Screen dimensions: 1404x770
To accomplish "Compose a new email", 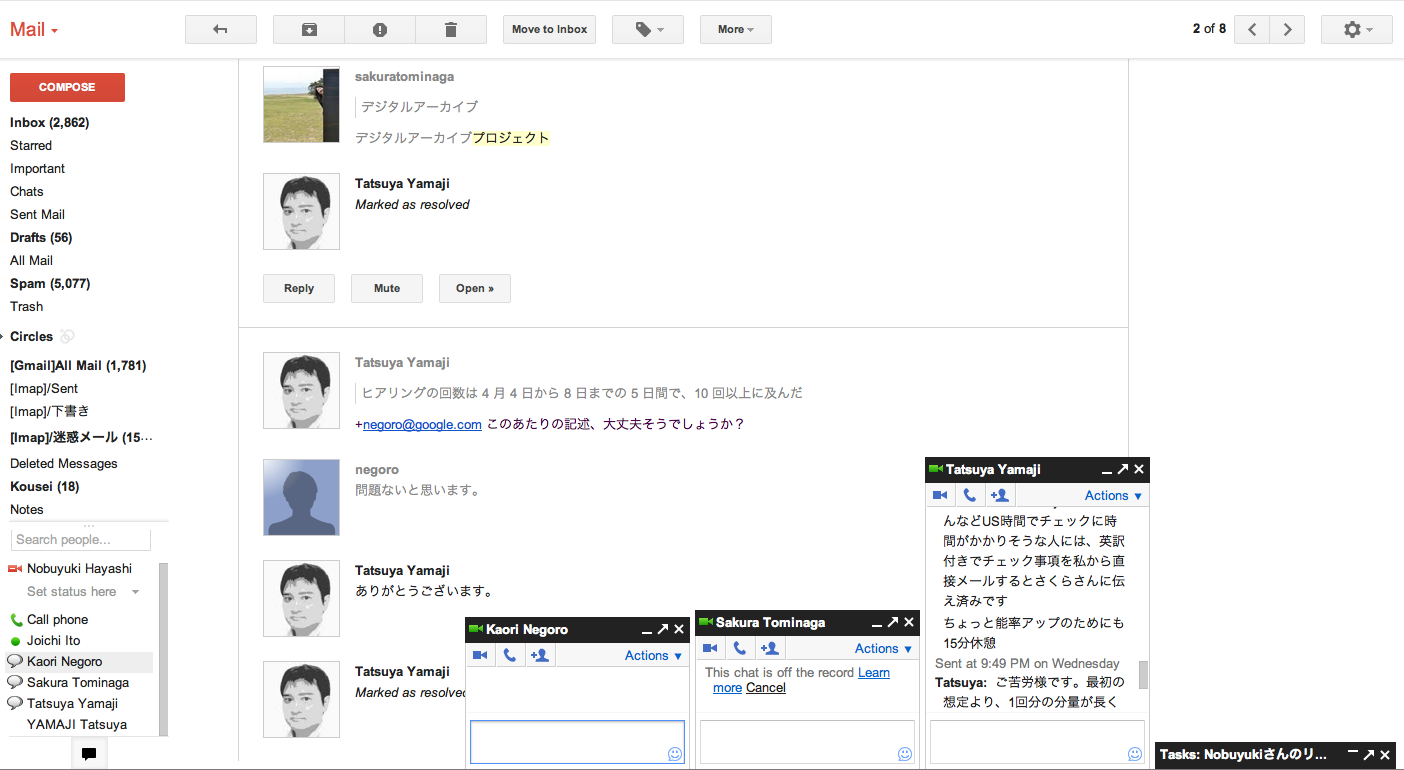I will pos(67,87).
